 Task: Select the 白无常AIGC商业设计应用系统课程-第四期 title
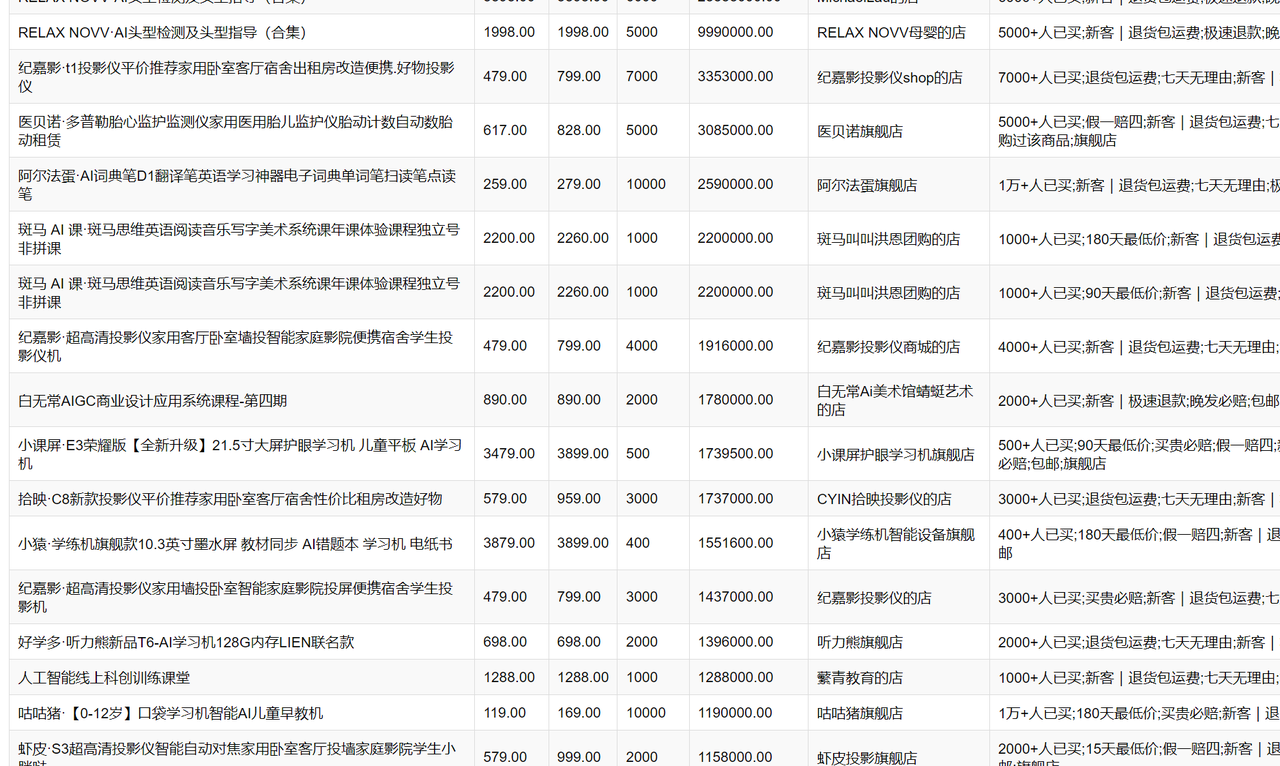tap(152, 400)
